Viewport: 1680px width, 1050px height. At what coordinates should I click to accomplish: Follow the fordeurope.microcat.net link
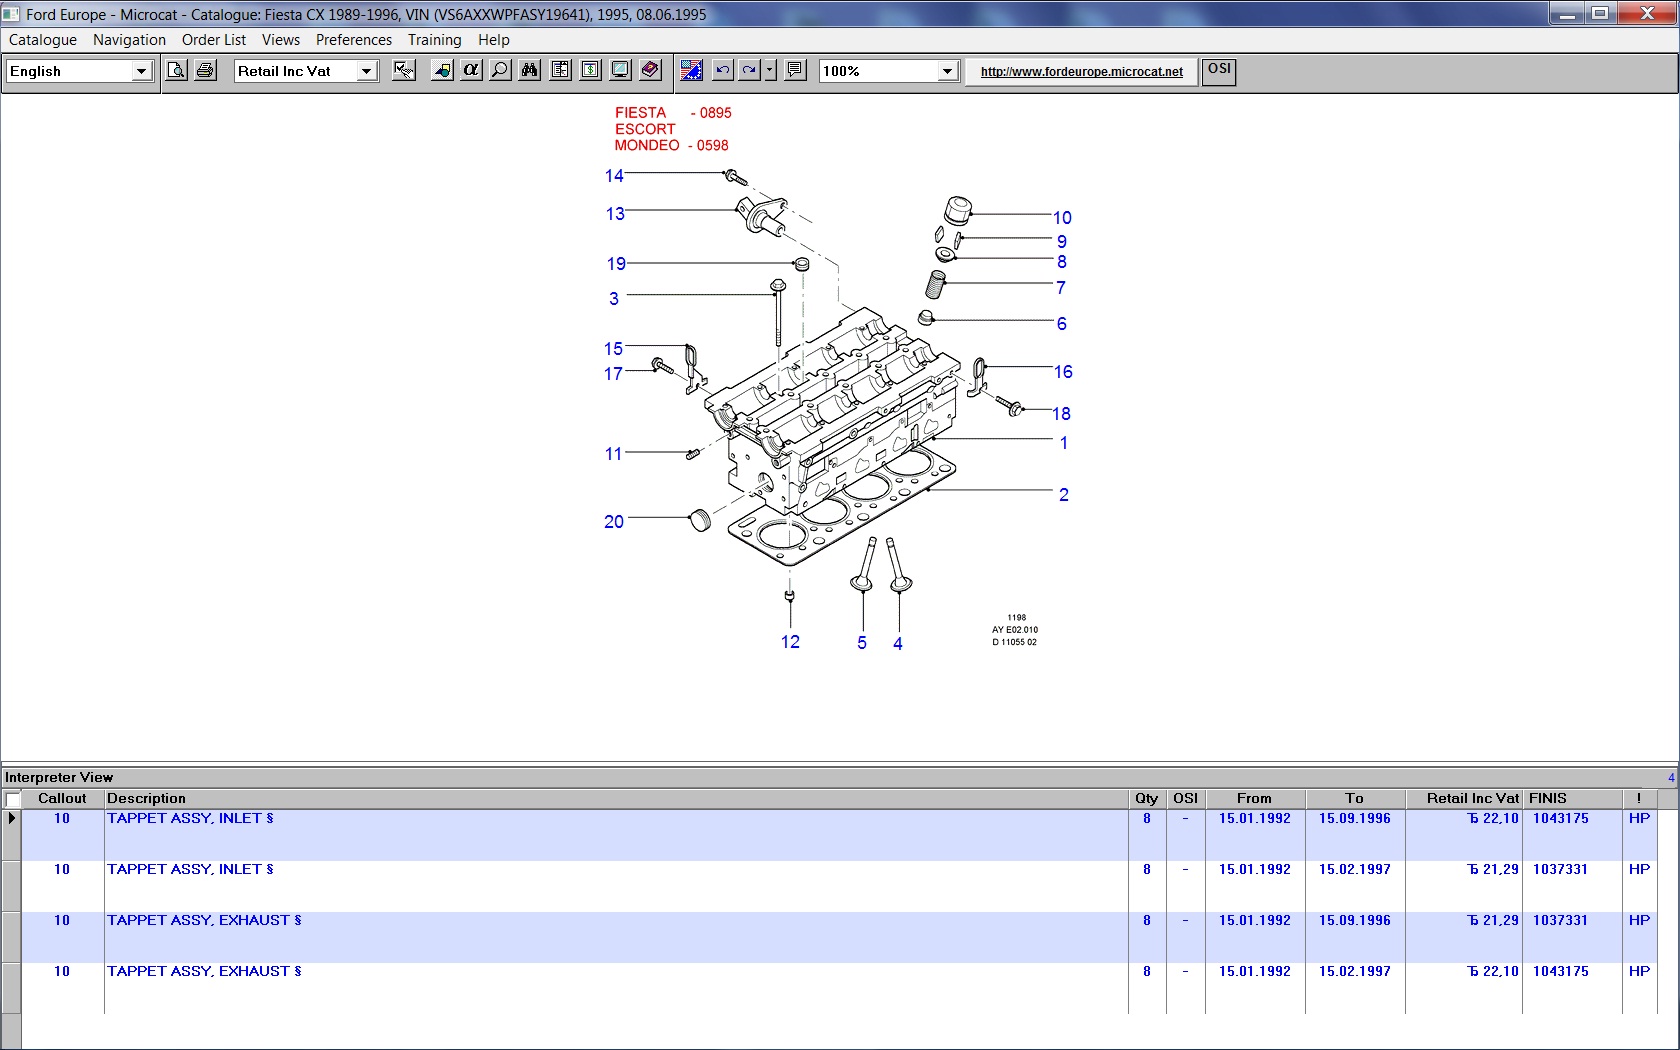pos(1081,71)
